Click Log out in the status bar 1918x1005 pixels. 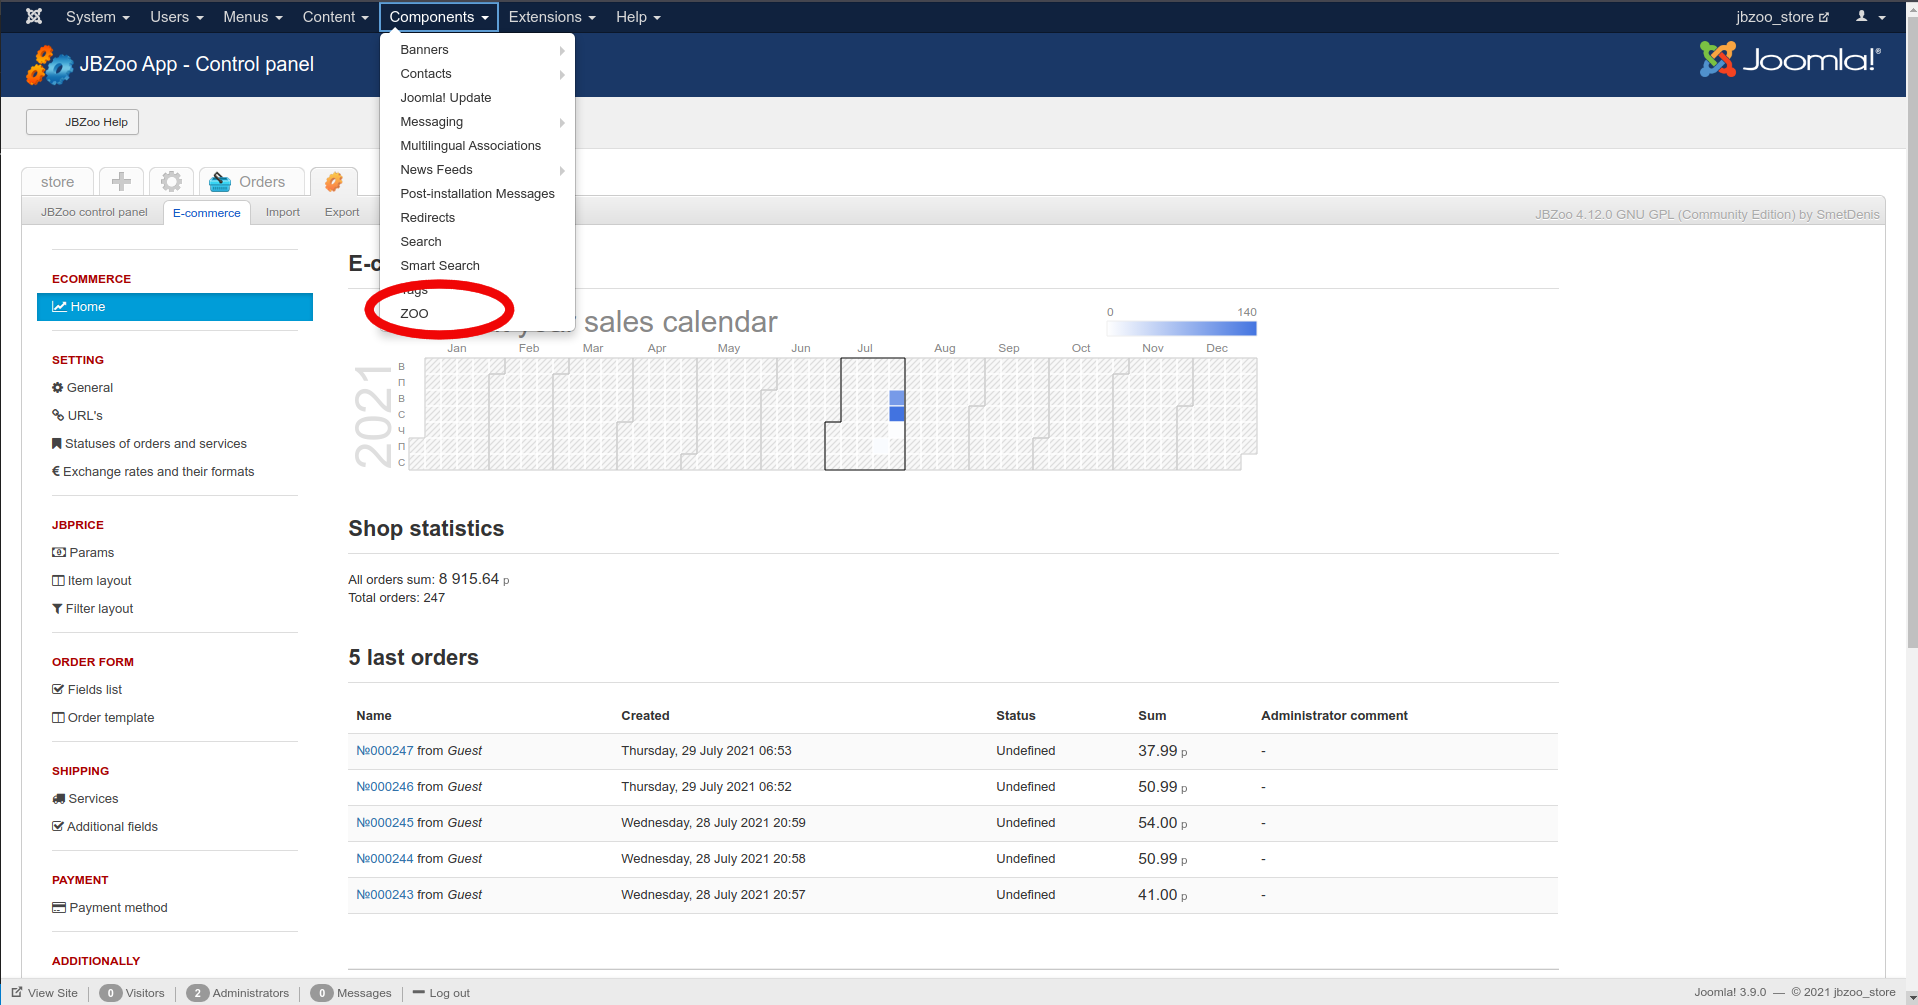(441, 993)
